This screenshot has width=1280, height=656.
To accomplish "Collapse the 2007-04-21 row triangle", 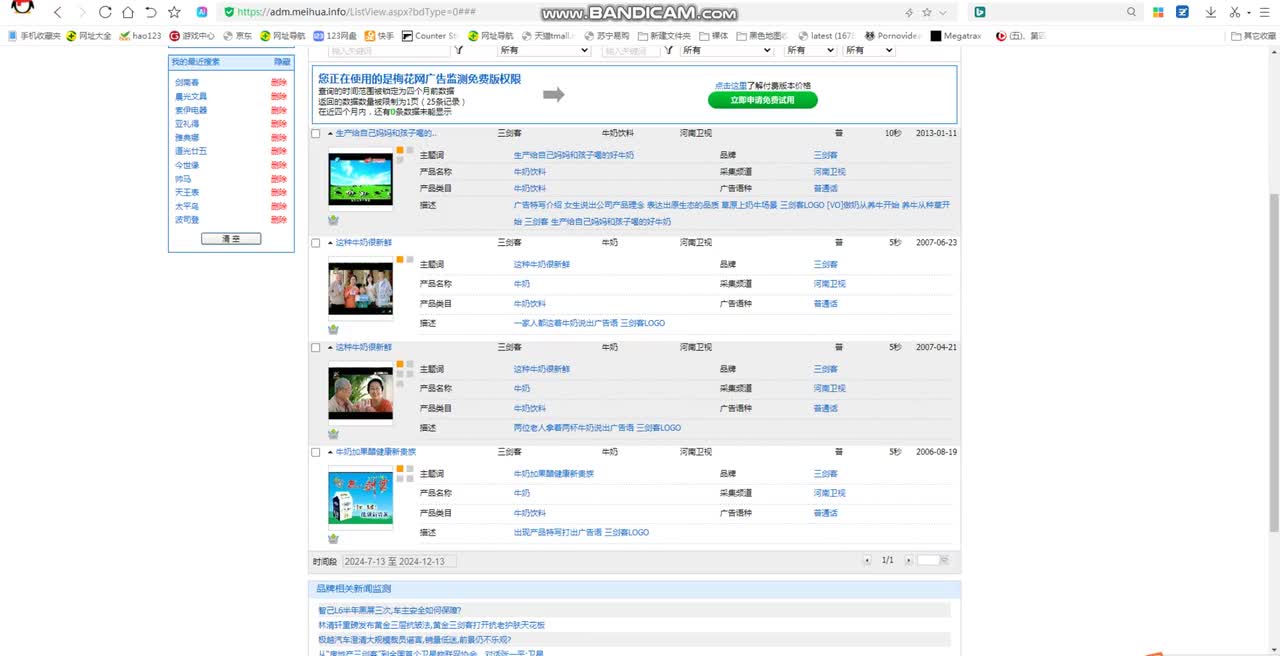I will 330,348.
